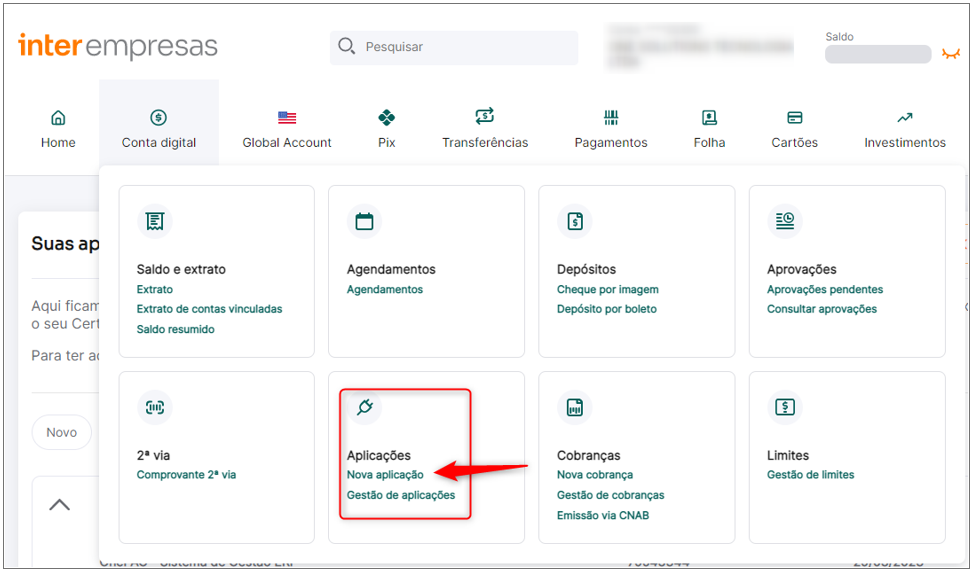974x574 pixels.
Task: Click the Novo button
Action: point(61,432)
